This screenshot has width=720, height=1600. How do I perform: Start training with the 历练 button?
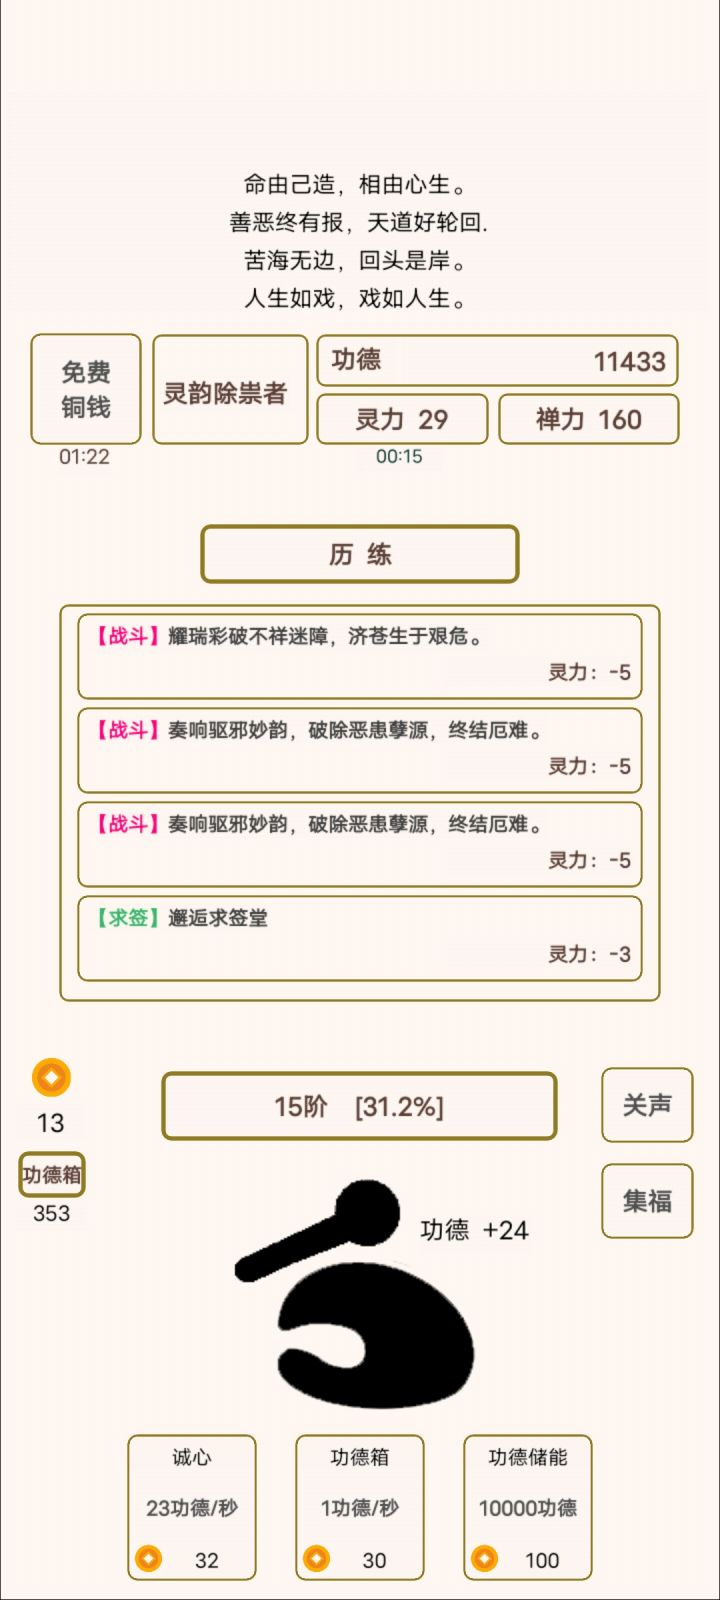[x=360, y=554]
